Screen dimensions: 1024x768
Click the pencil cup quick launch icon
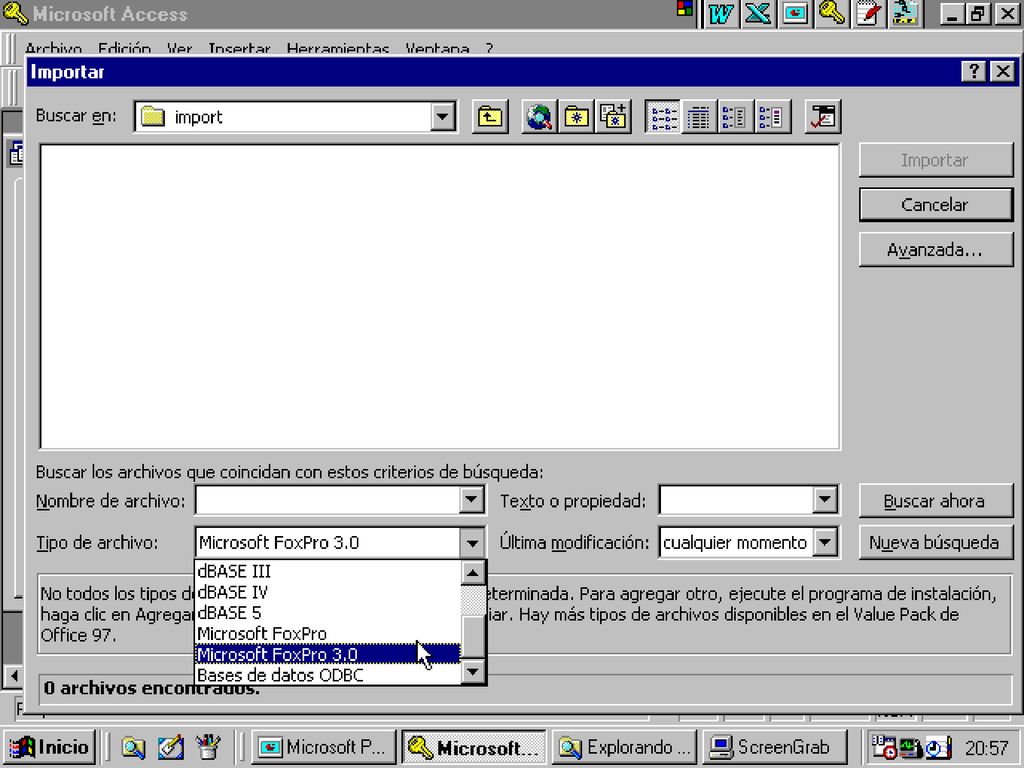[x=208, y=747]
